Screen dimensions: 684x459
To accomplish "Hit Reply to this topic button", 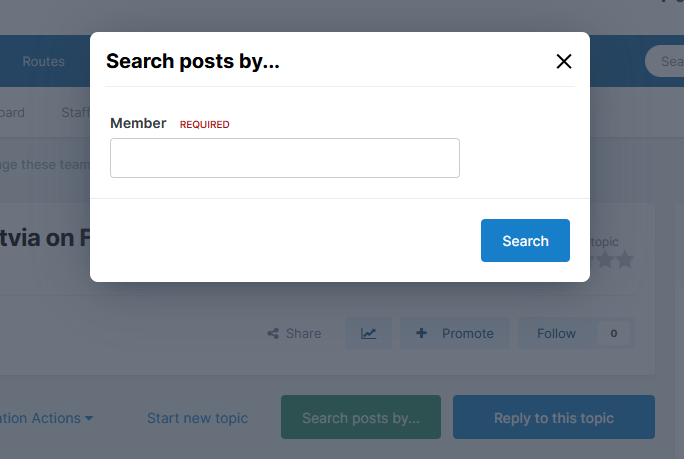I will pyautogui.click(x=553, y=418).
